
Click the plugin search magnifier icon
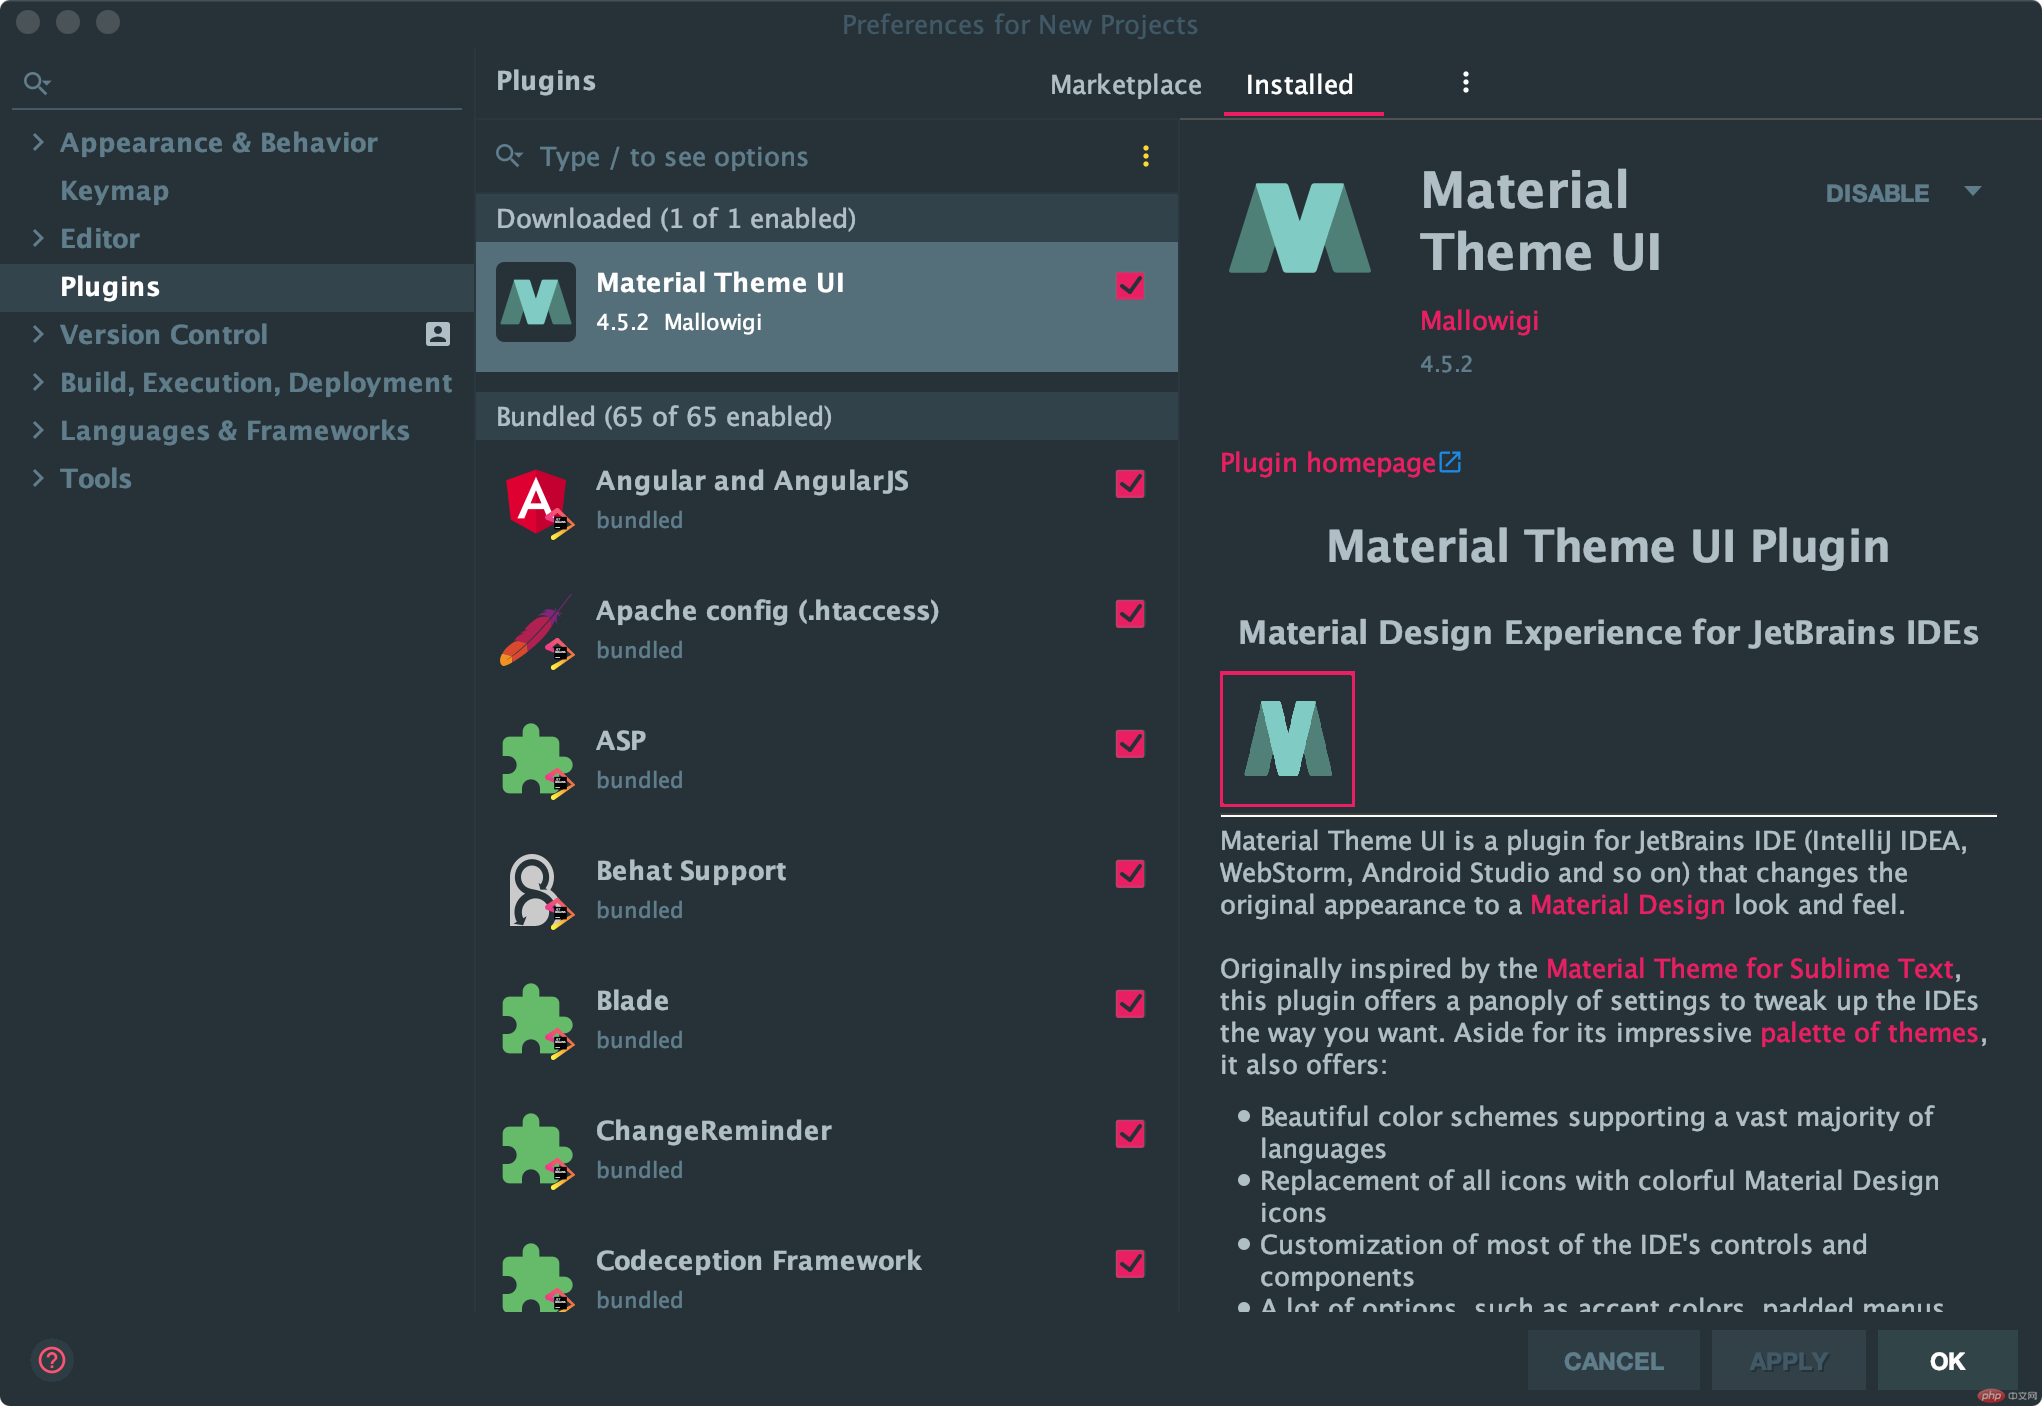[509, 156]
